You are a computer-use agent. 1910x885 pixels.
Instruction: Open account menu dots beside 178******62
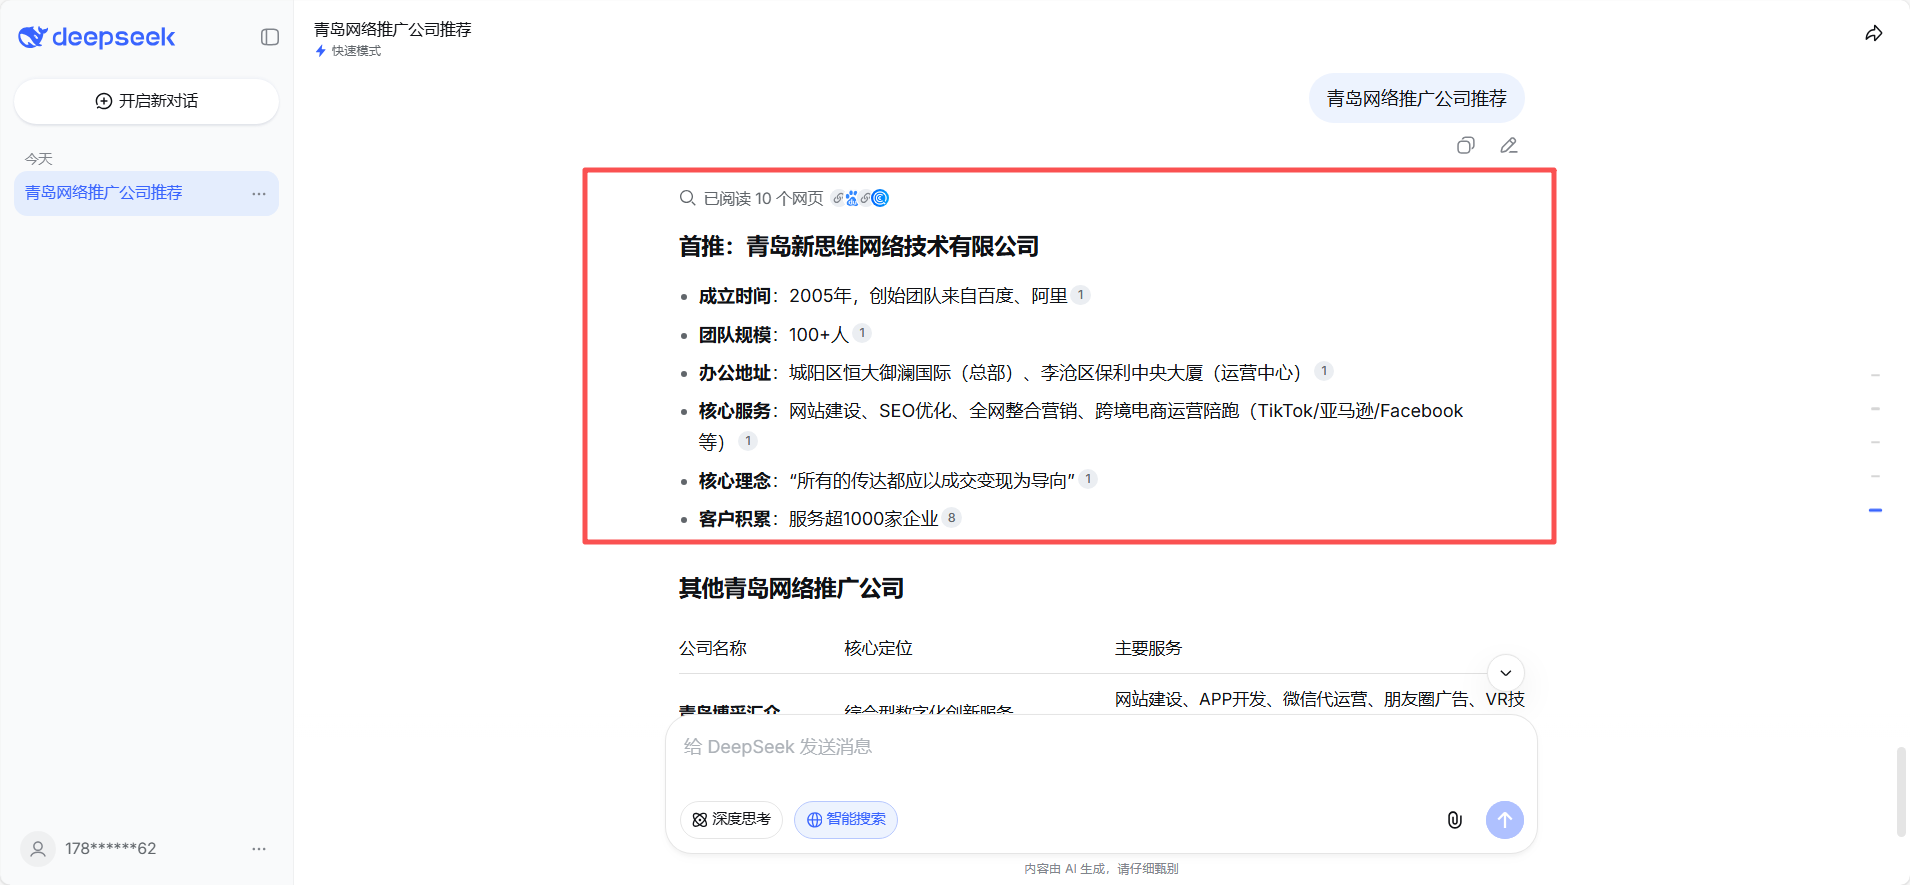[259, 849]
